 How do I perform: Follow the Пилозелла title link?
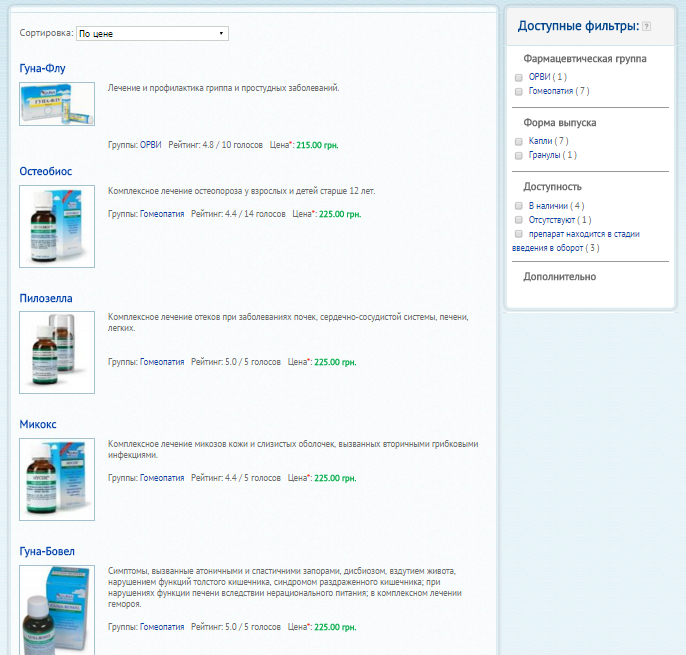46,298
